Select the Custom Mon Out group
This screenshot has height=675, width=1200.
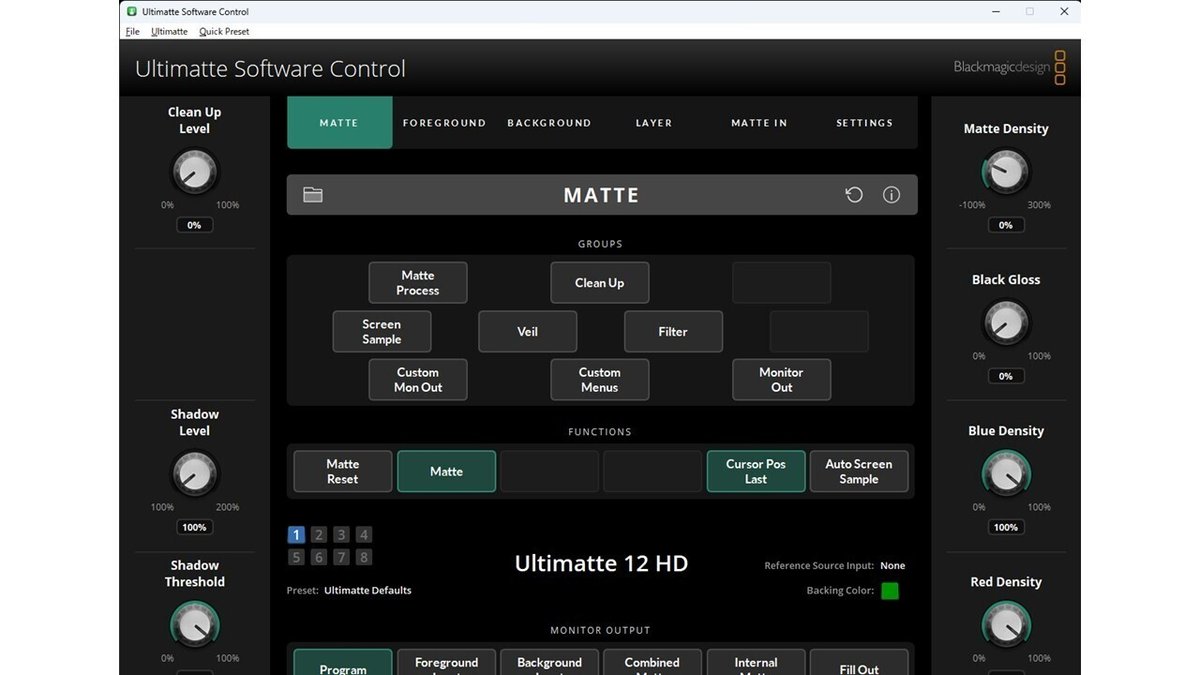[x=418, y=380]
